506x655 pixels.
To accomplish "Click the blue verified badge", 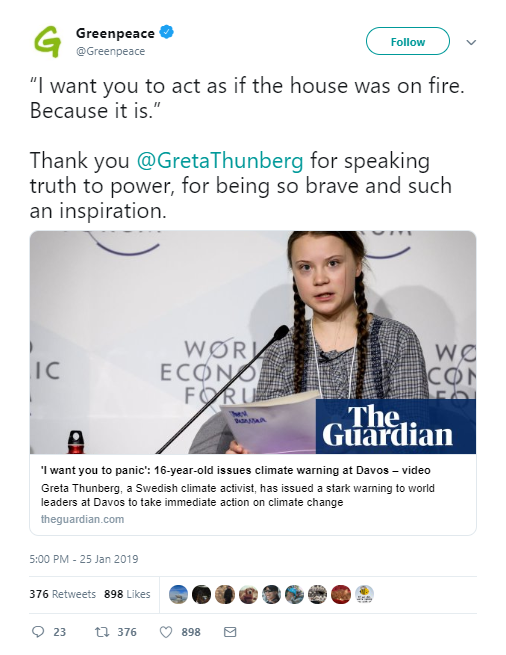I will pos(167,33).
